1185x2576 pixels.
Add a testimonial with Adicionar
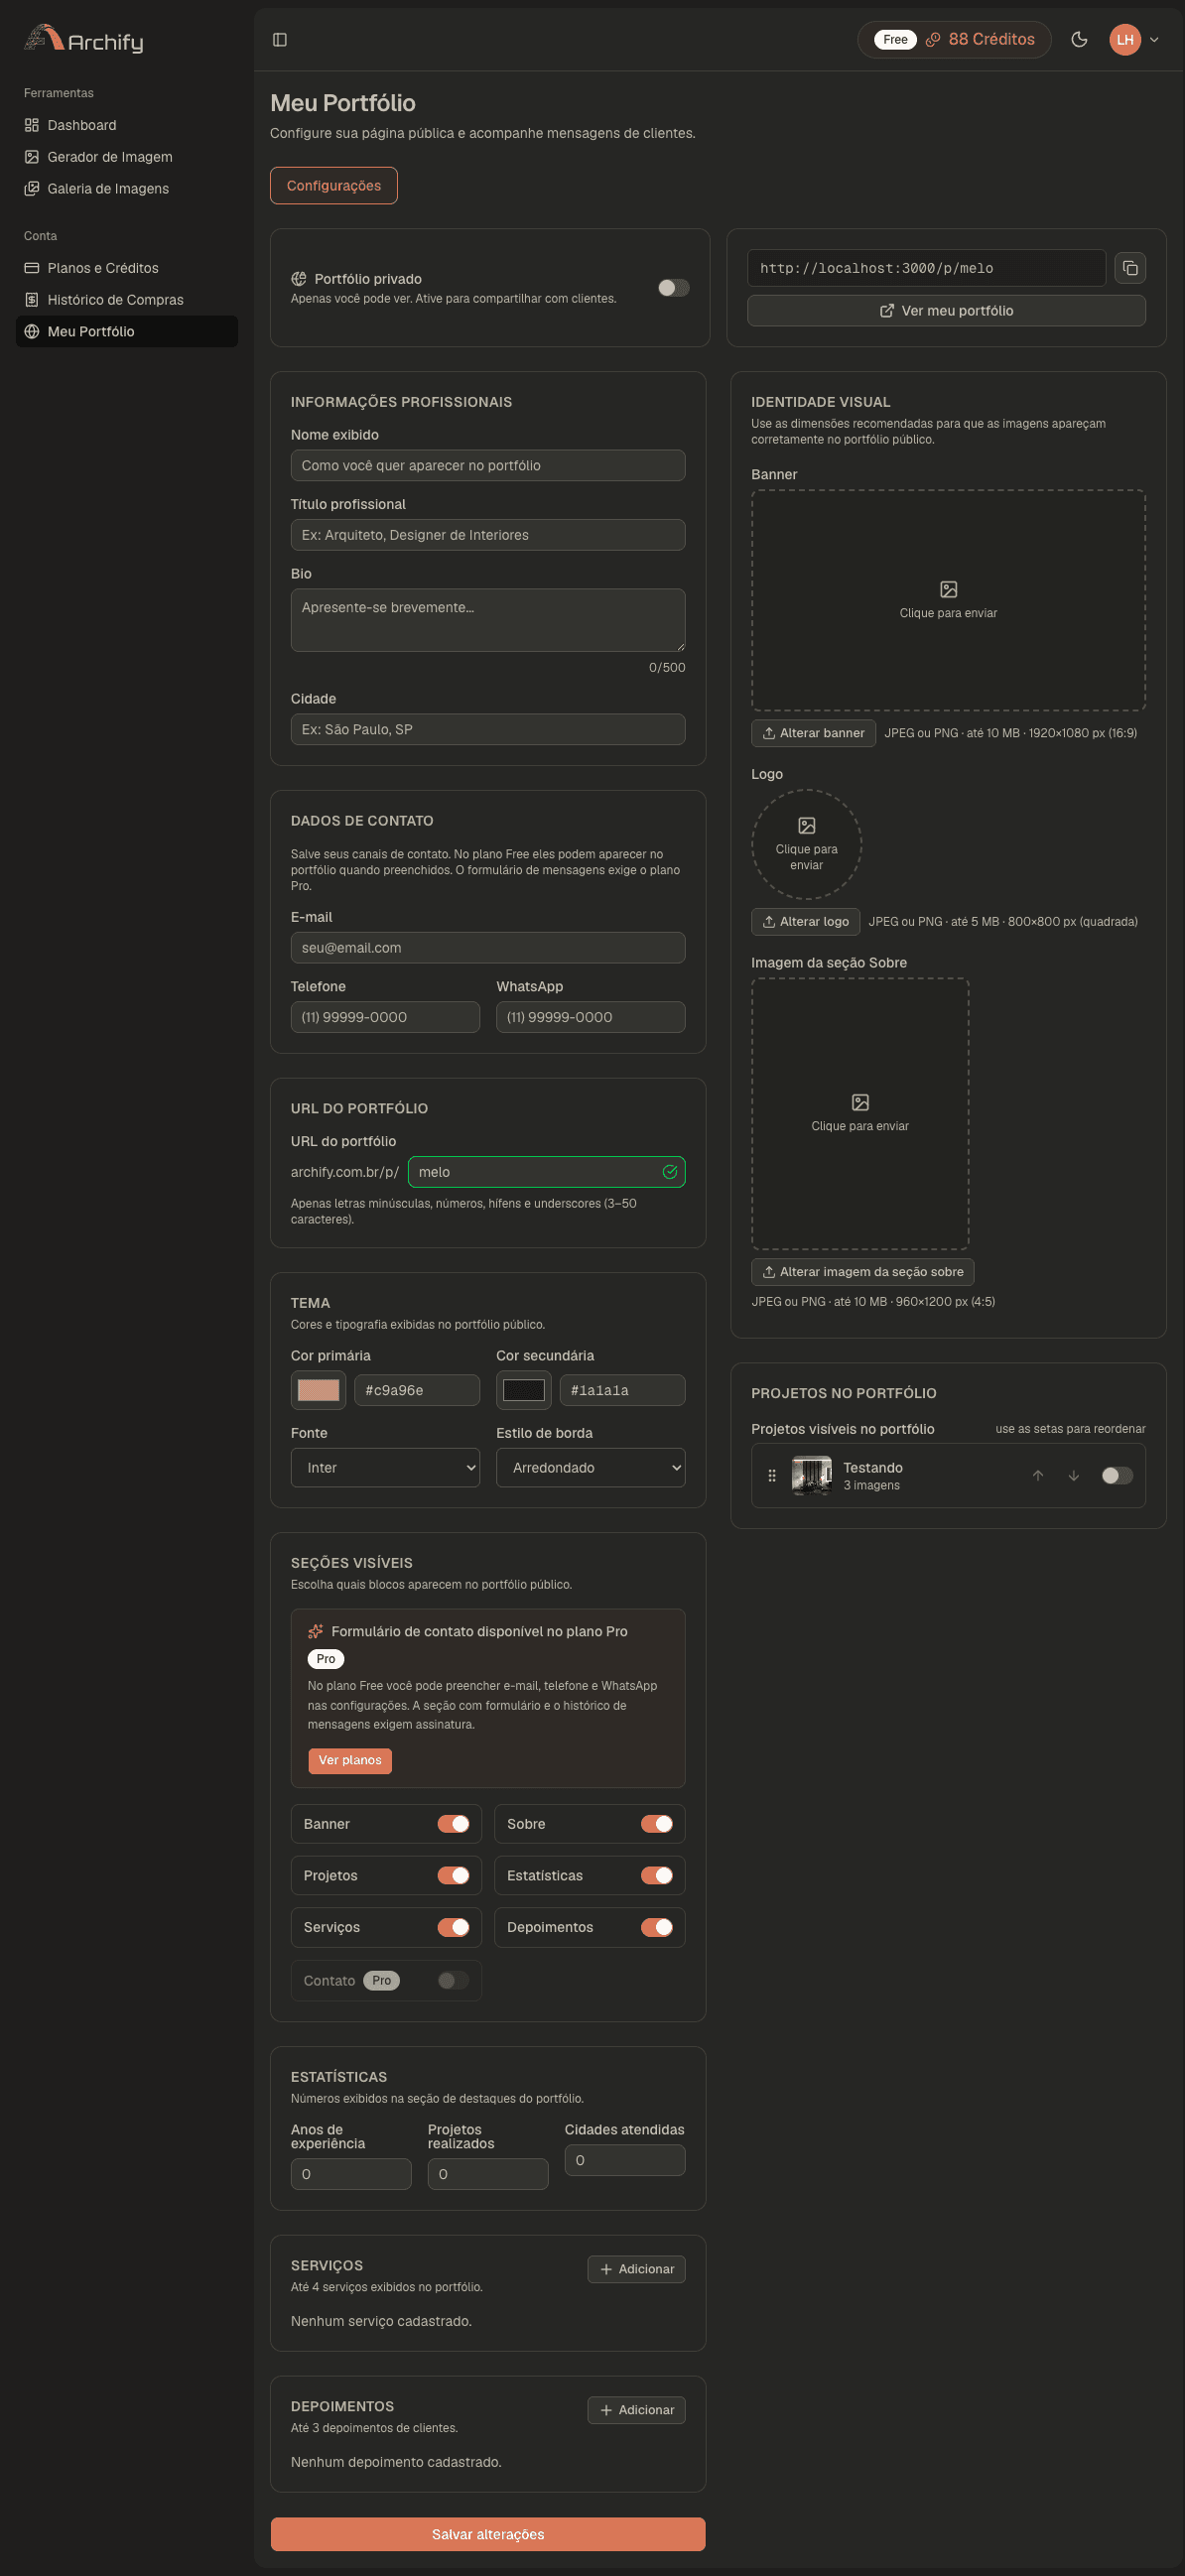pyautogui.click(x=636, y=2411)
